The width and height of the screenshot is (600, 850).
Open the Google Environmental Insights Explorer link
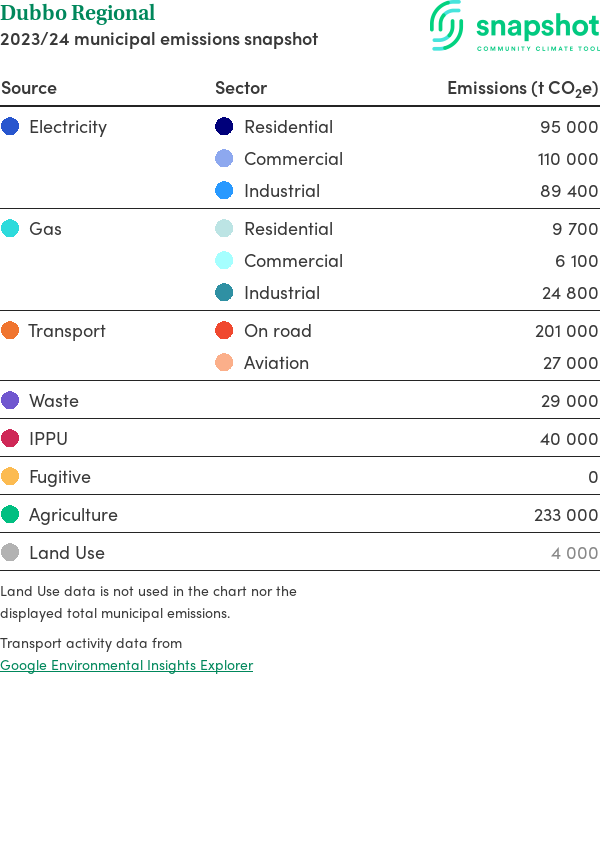click(x=126, y=665)
